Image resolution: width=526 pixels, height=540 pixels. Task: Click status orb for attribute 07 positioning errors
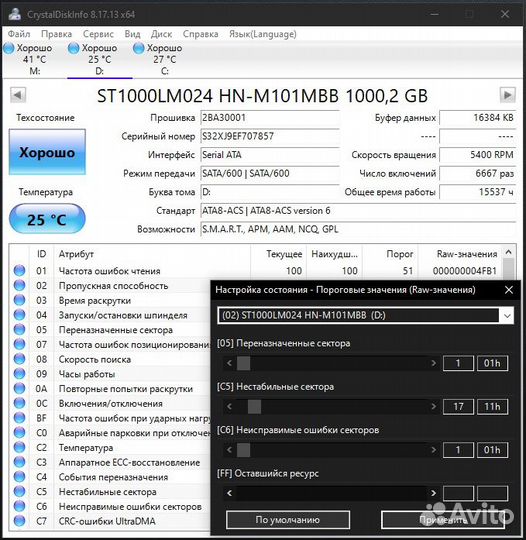[19, 344]
